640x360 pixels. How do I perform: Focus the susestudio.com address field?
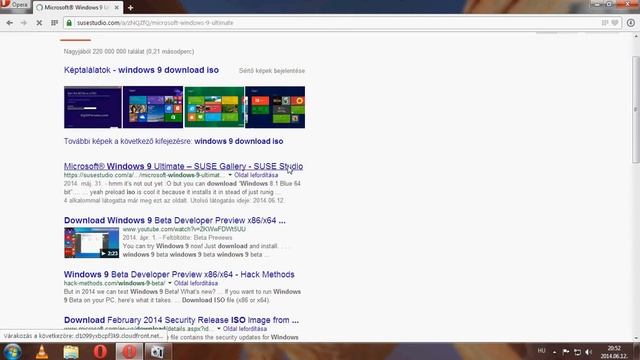pos(335,23)
